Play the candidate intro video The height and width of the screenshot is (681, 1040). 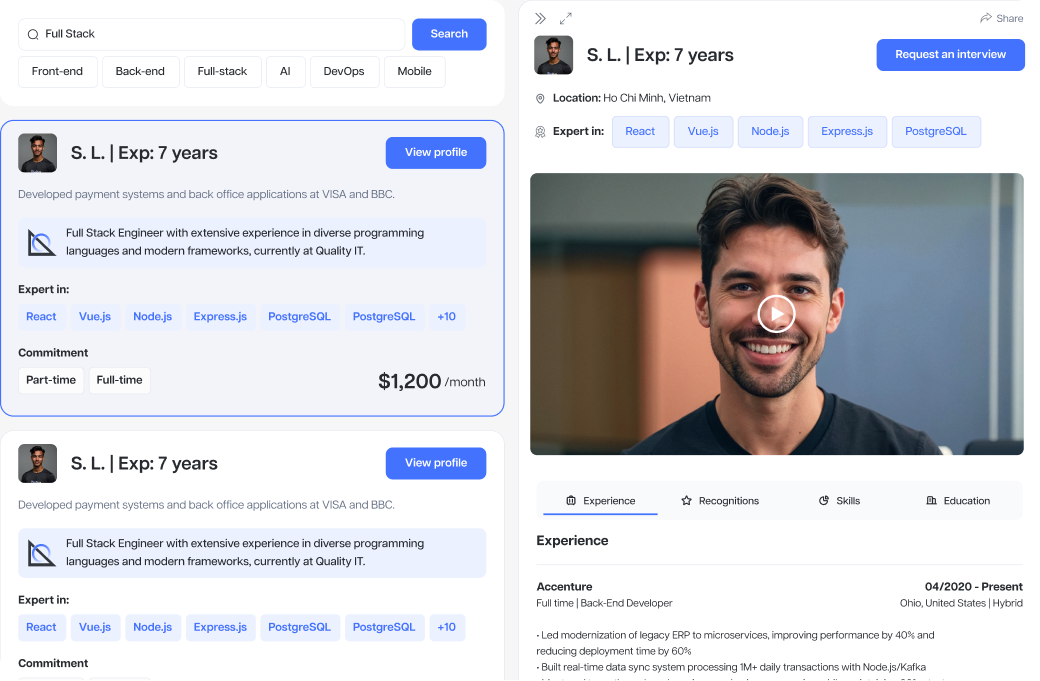pos(776,314)
